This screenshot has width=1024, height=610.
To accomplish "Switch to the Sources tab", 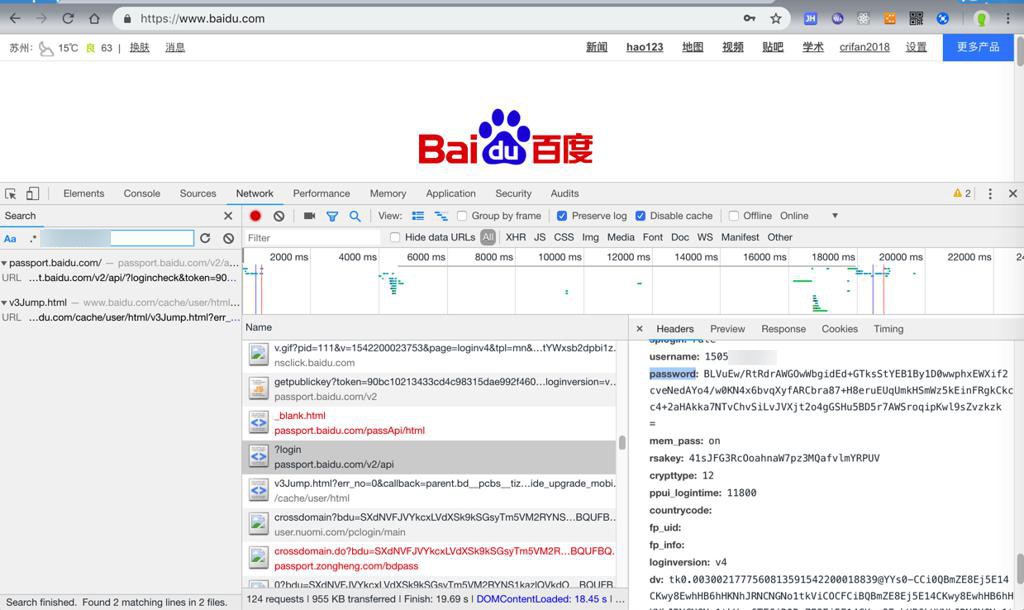I will (198, 193).
